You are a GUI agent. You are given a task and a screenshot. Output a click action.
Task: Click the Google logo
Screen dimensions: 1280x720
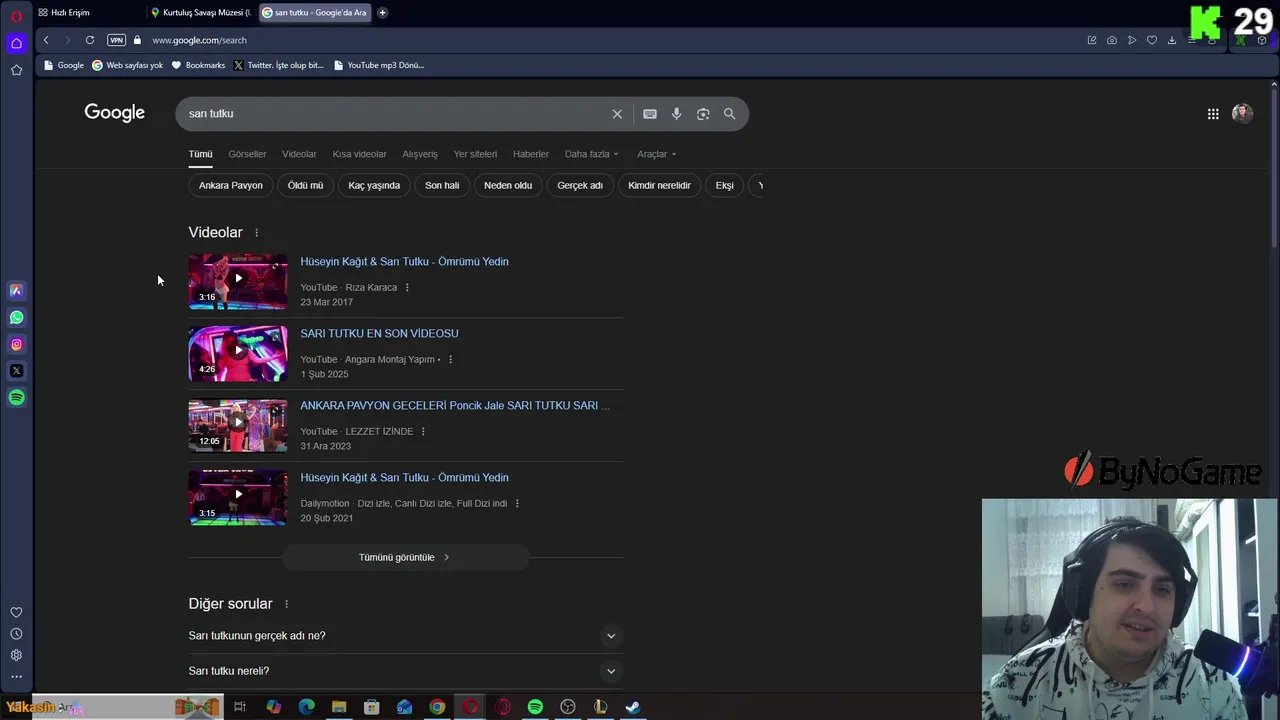(x=115, y=113)
